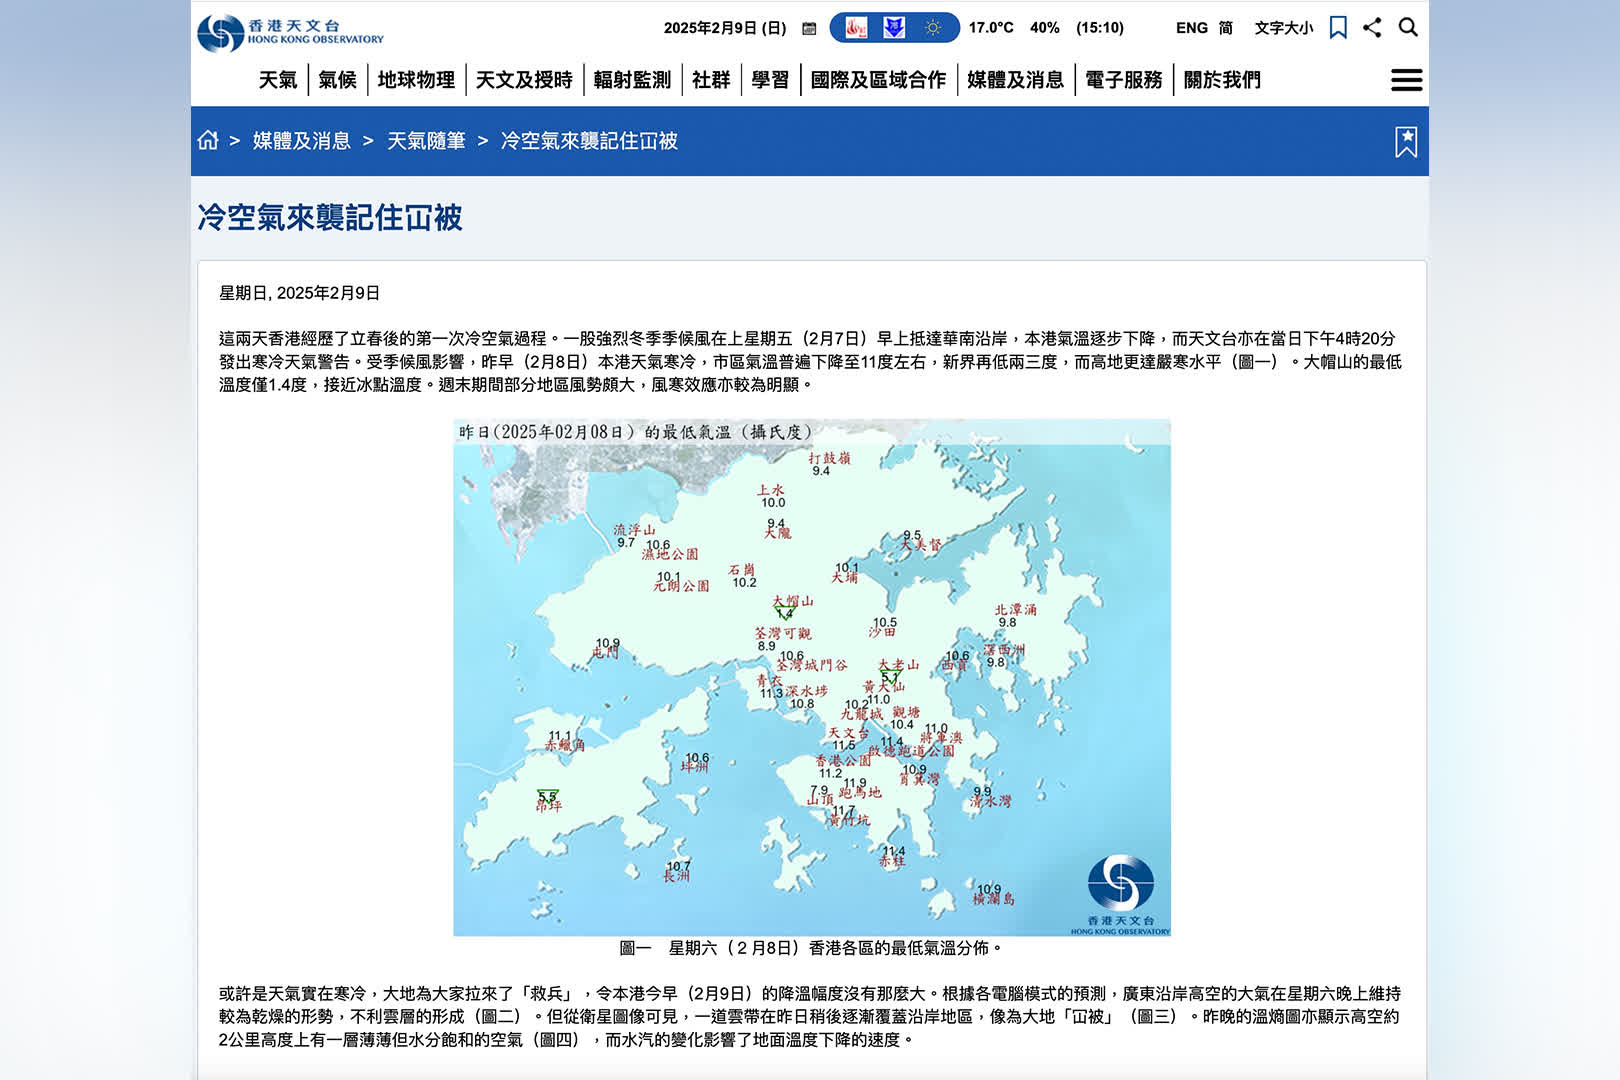Viewport: 1620px width, 1080px height.
Task: Expand the 天氣 navigation menu
Action: pyautogui.click(x=277, y=80)
